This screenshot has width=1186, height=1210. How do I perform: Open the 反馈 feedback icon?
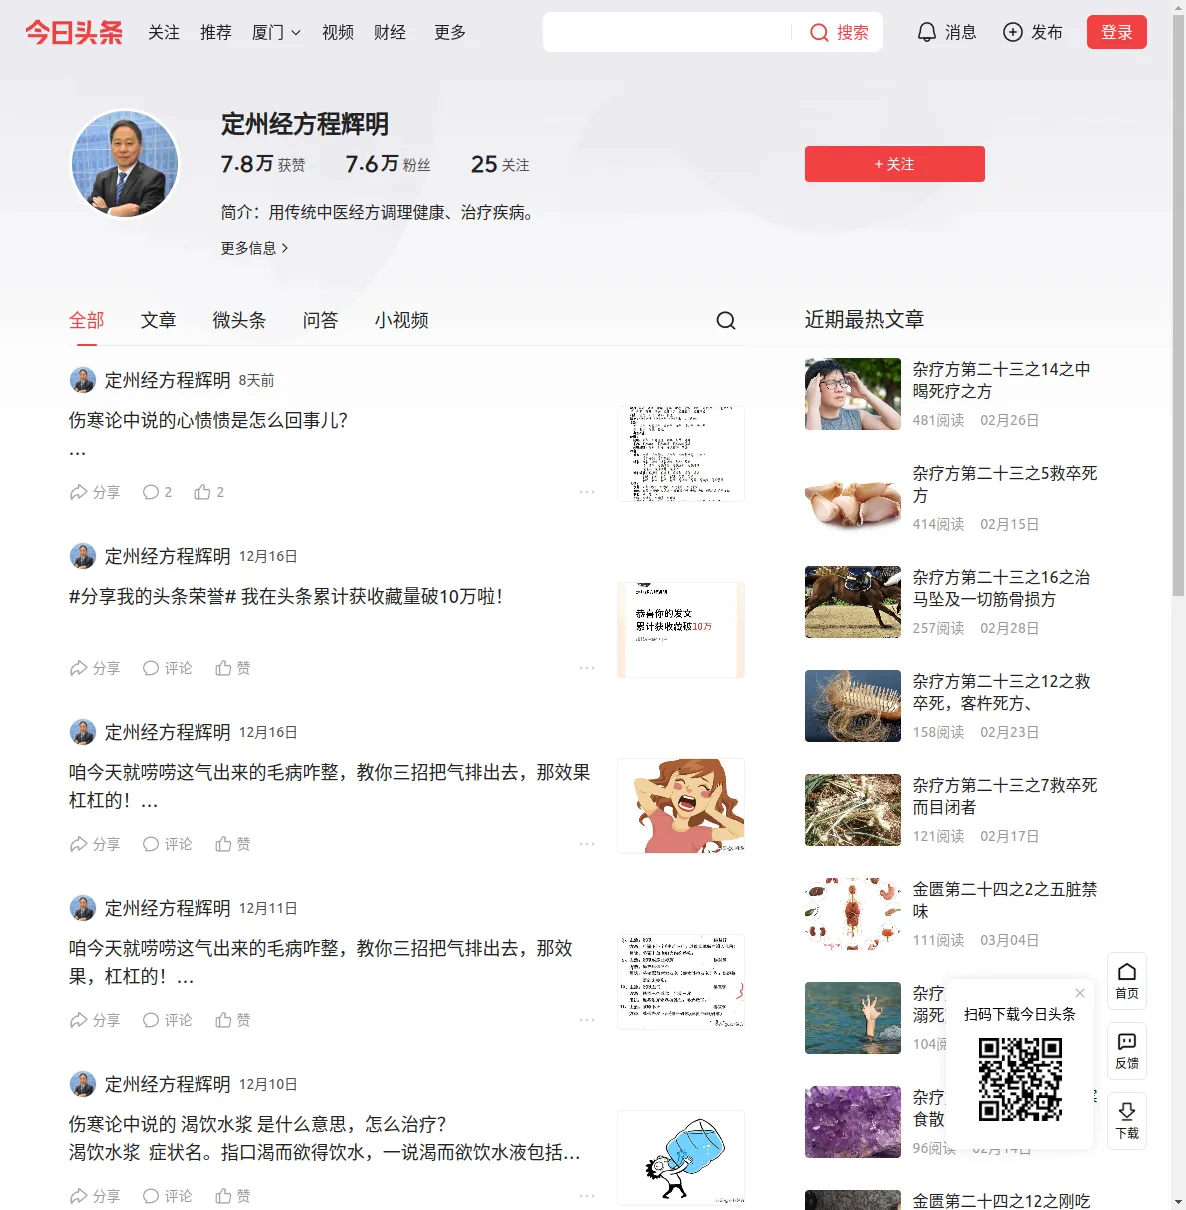click(1127, 1051)
